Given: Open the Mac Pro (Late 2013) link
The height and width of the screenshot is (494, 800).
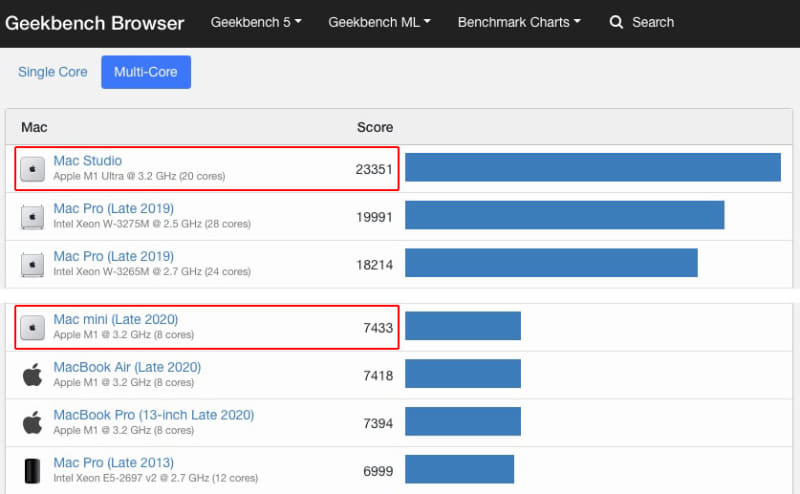Looking at the screenshot, I should (114, 463).
